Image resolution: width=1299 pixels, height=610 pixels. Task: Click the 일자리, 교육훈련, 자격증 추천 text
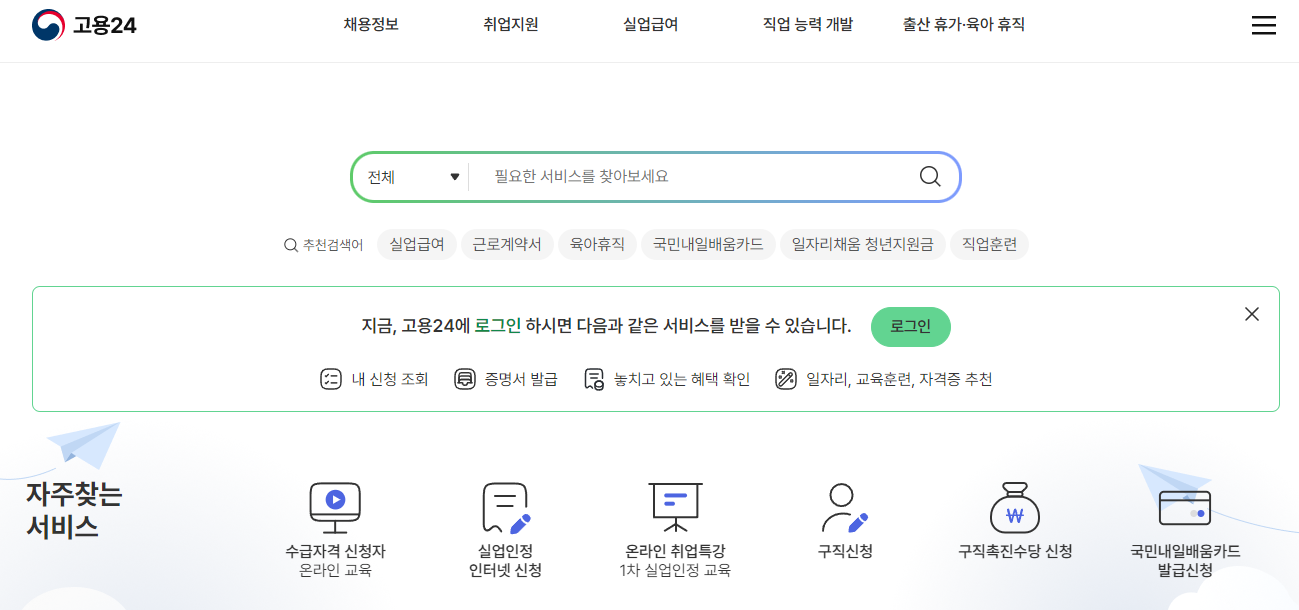point(900,380)
